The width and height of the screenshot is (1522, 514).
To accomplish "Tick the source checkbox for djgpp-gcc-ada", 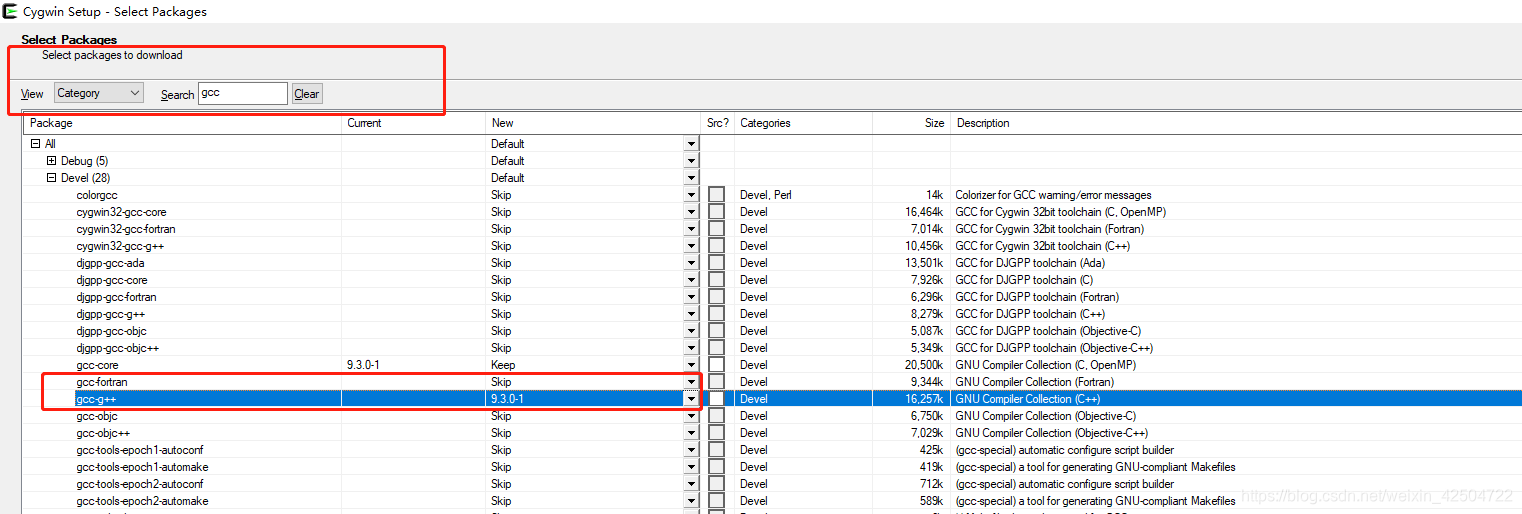I will [x=716, y=263].
